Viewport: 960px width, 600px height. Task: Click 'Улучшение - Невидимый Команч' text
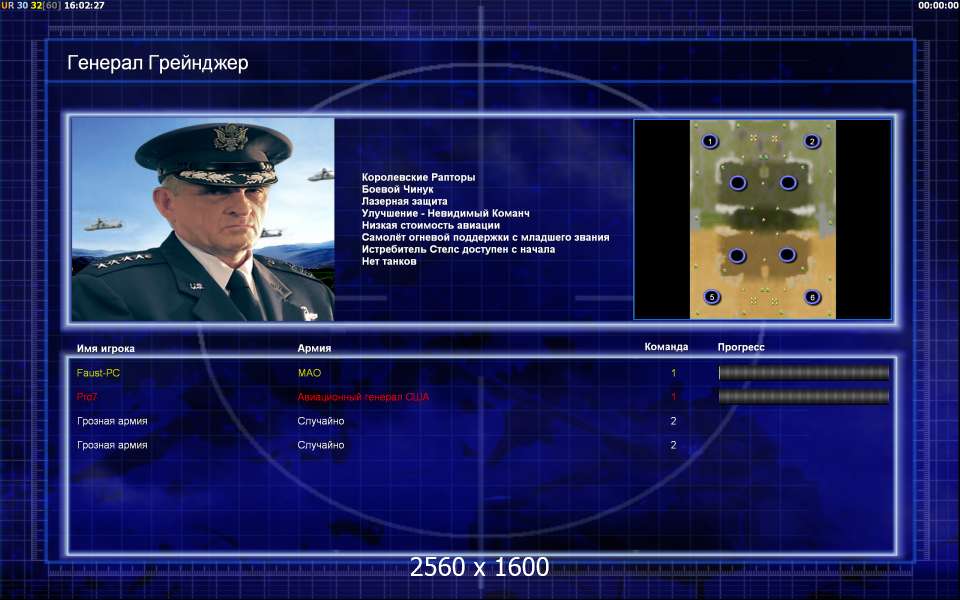(x=445, y=213)
